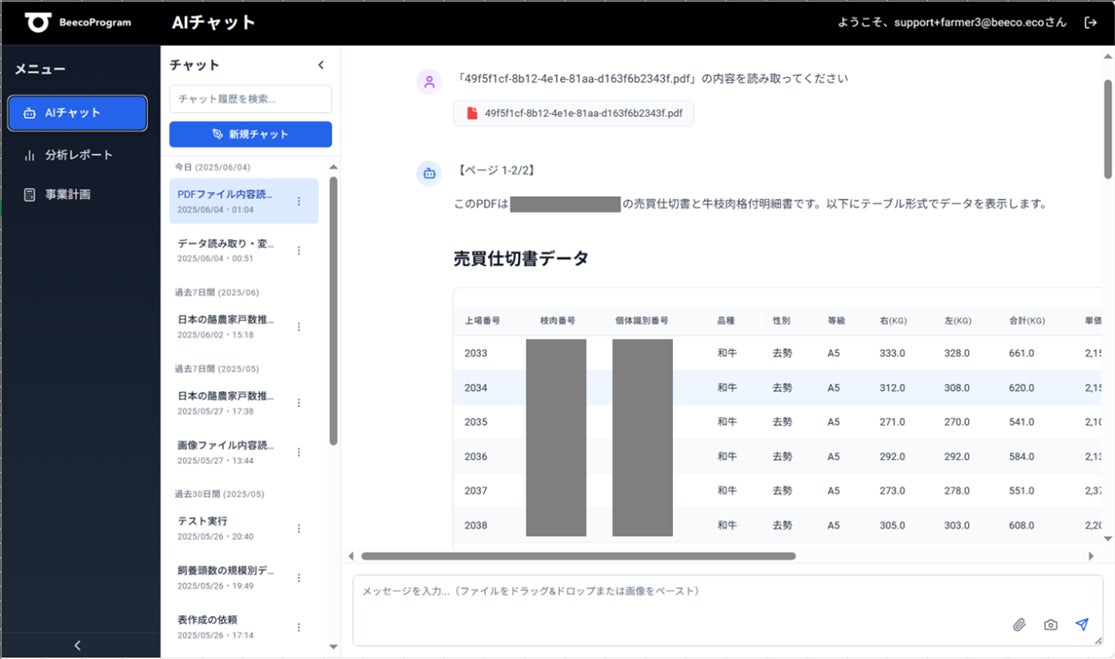The image size is (1115, 659).
Task: Select the row cell 2036
Action: click(x=476, y=457)
